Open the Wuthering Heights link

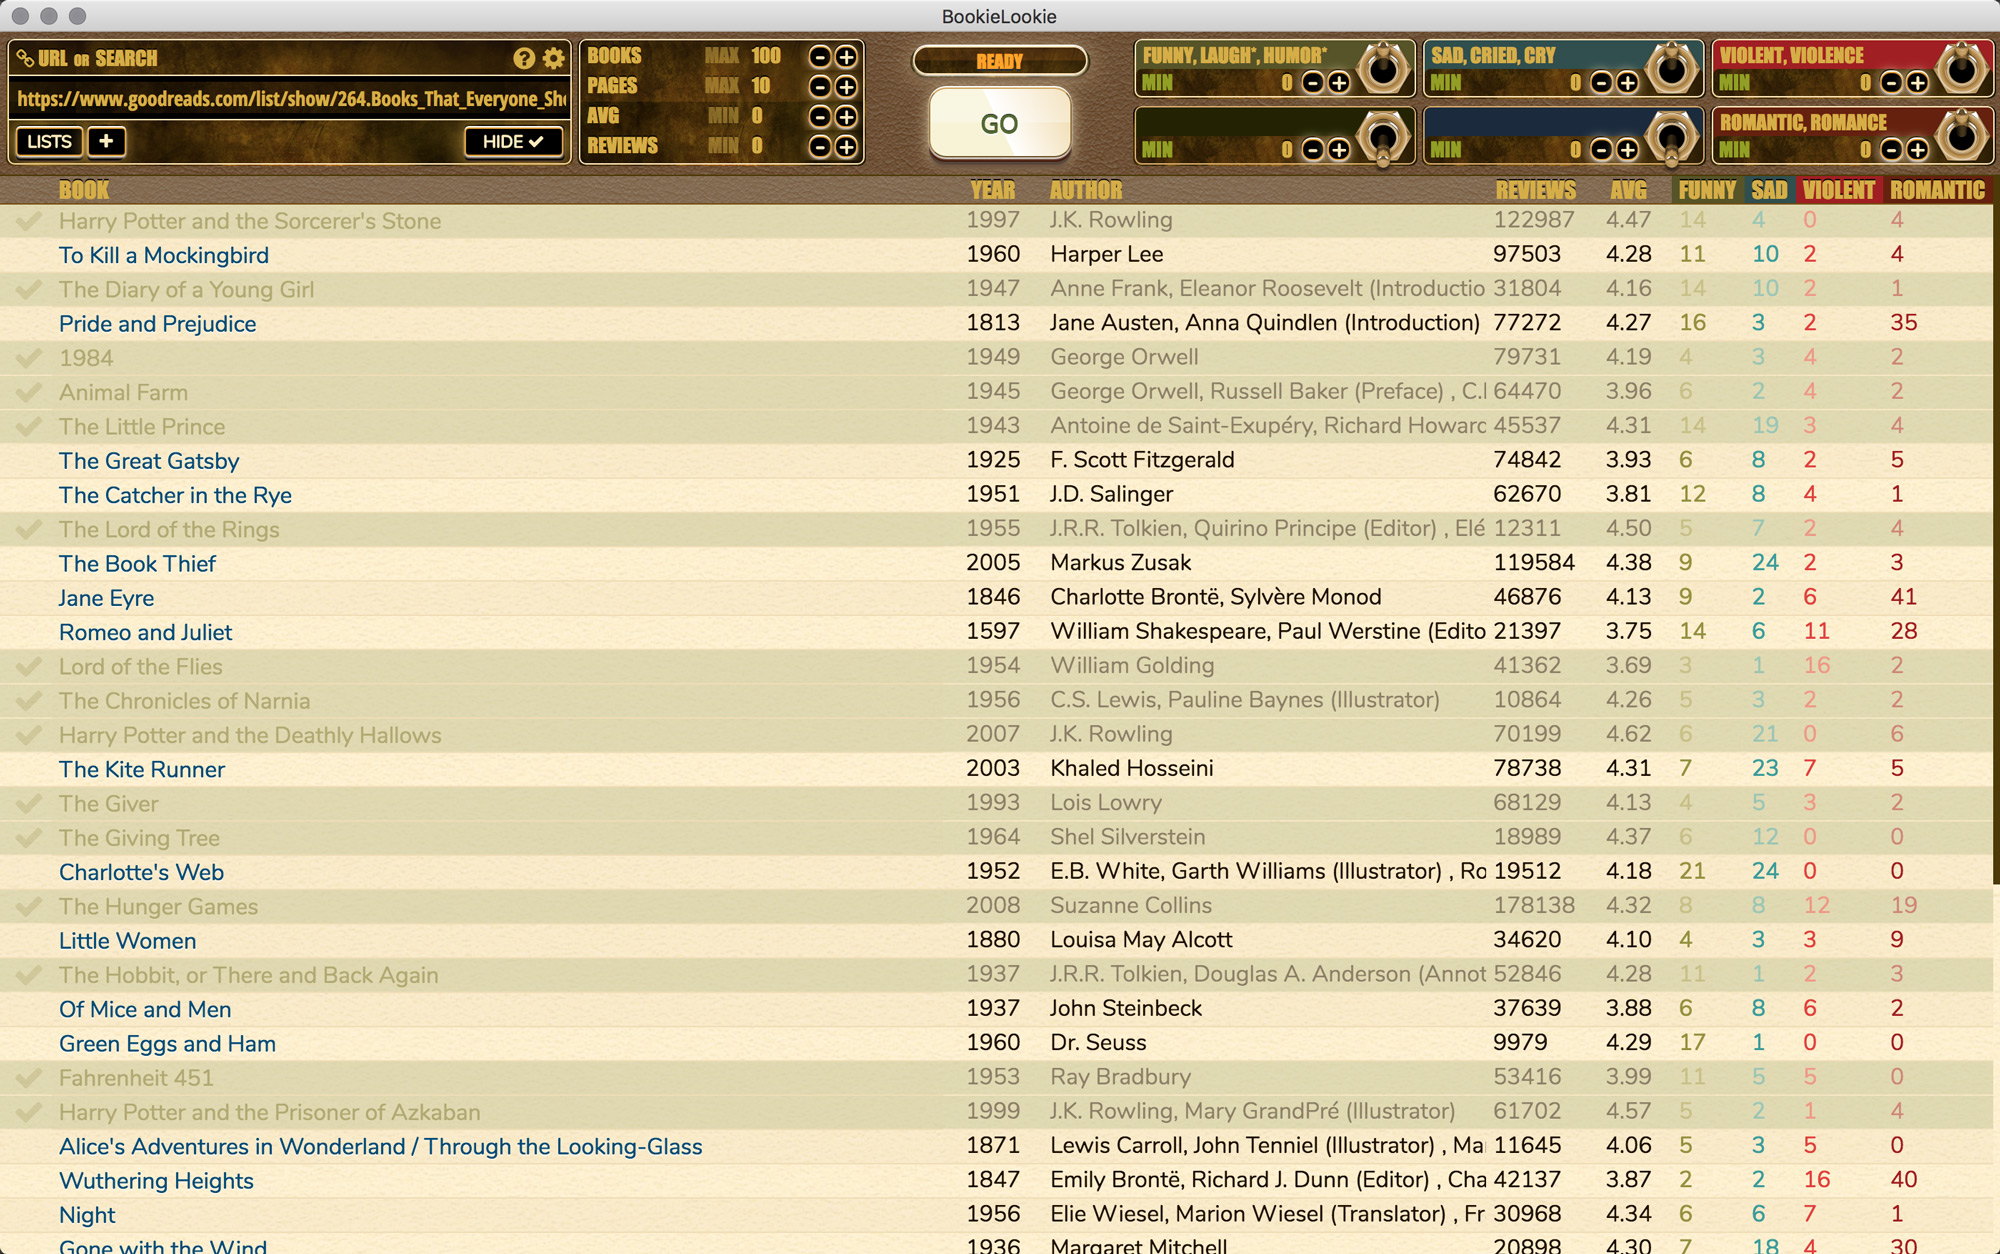tap(156, 1181)
